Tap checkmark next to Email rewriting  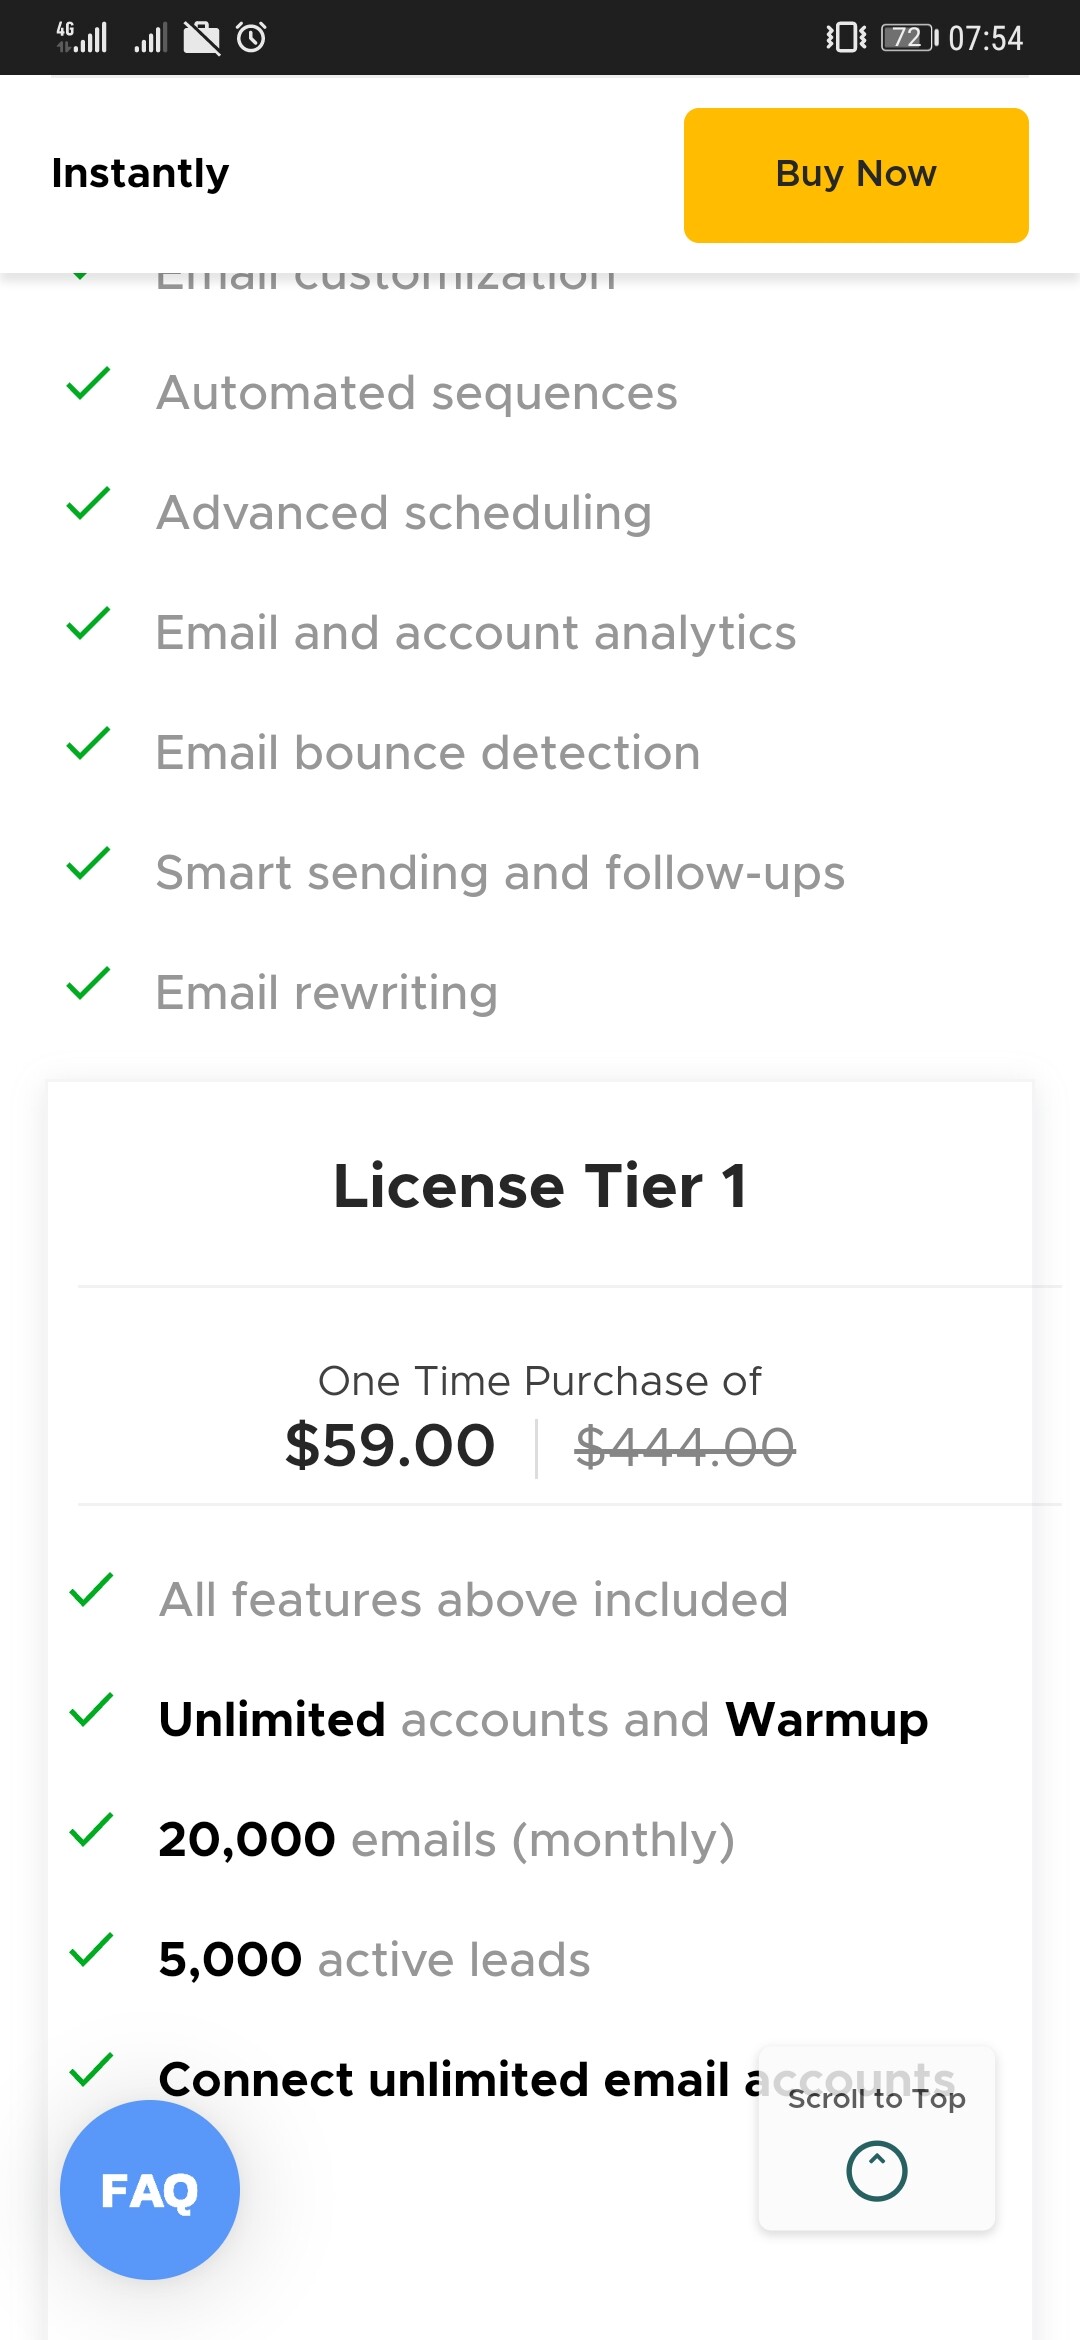coord(88,984)
